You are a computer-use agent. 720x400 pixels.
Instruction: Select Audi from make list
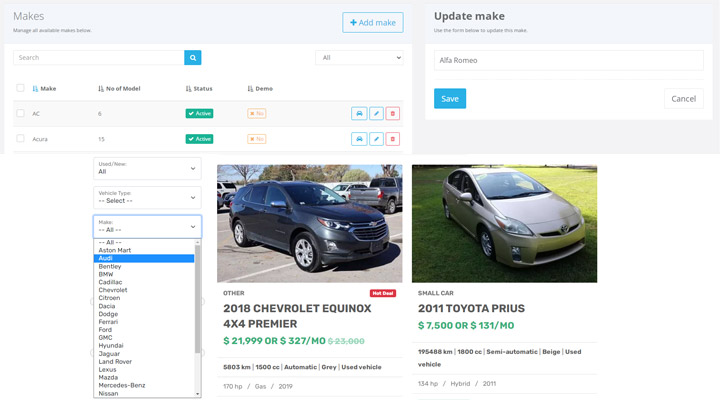(x=144, y=258)
